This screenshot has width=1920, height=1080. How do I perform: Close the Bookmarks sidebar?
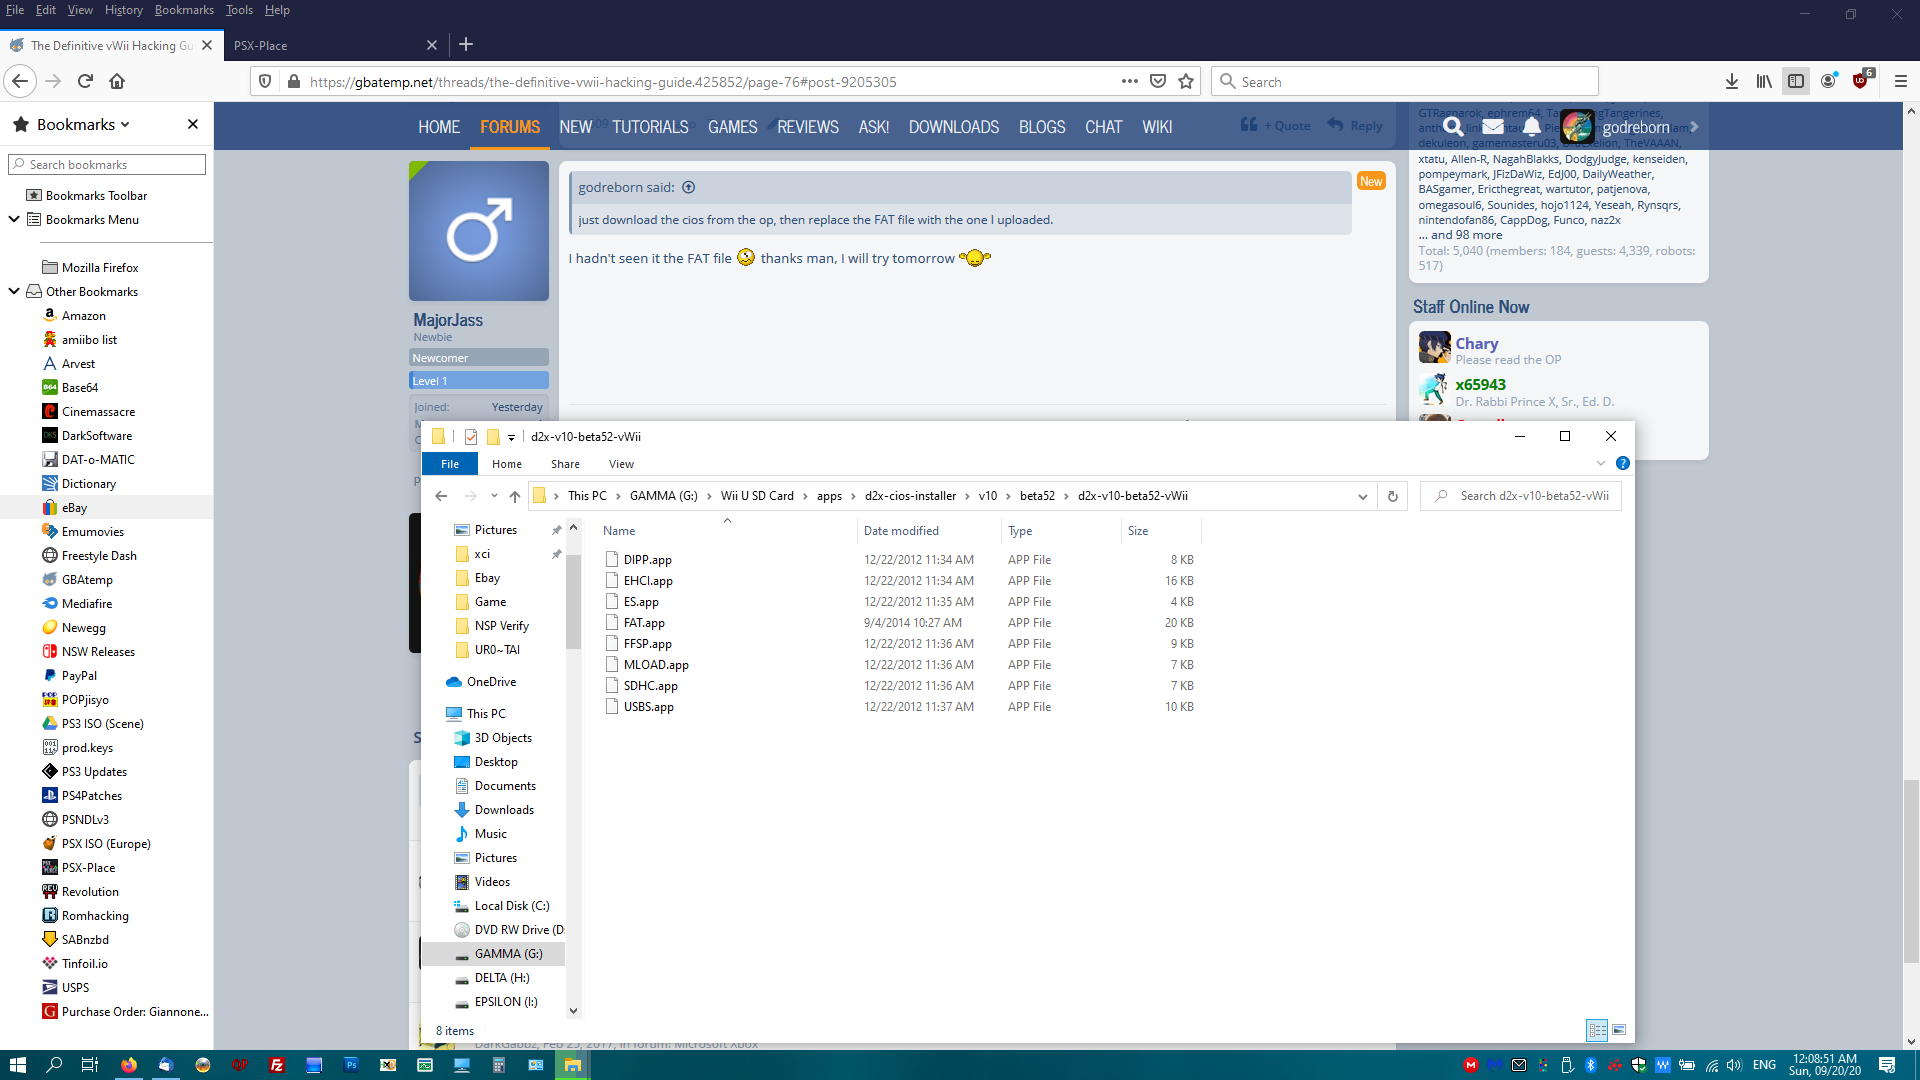coord(193,124)
